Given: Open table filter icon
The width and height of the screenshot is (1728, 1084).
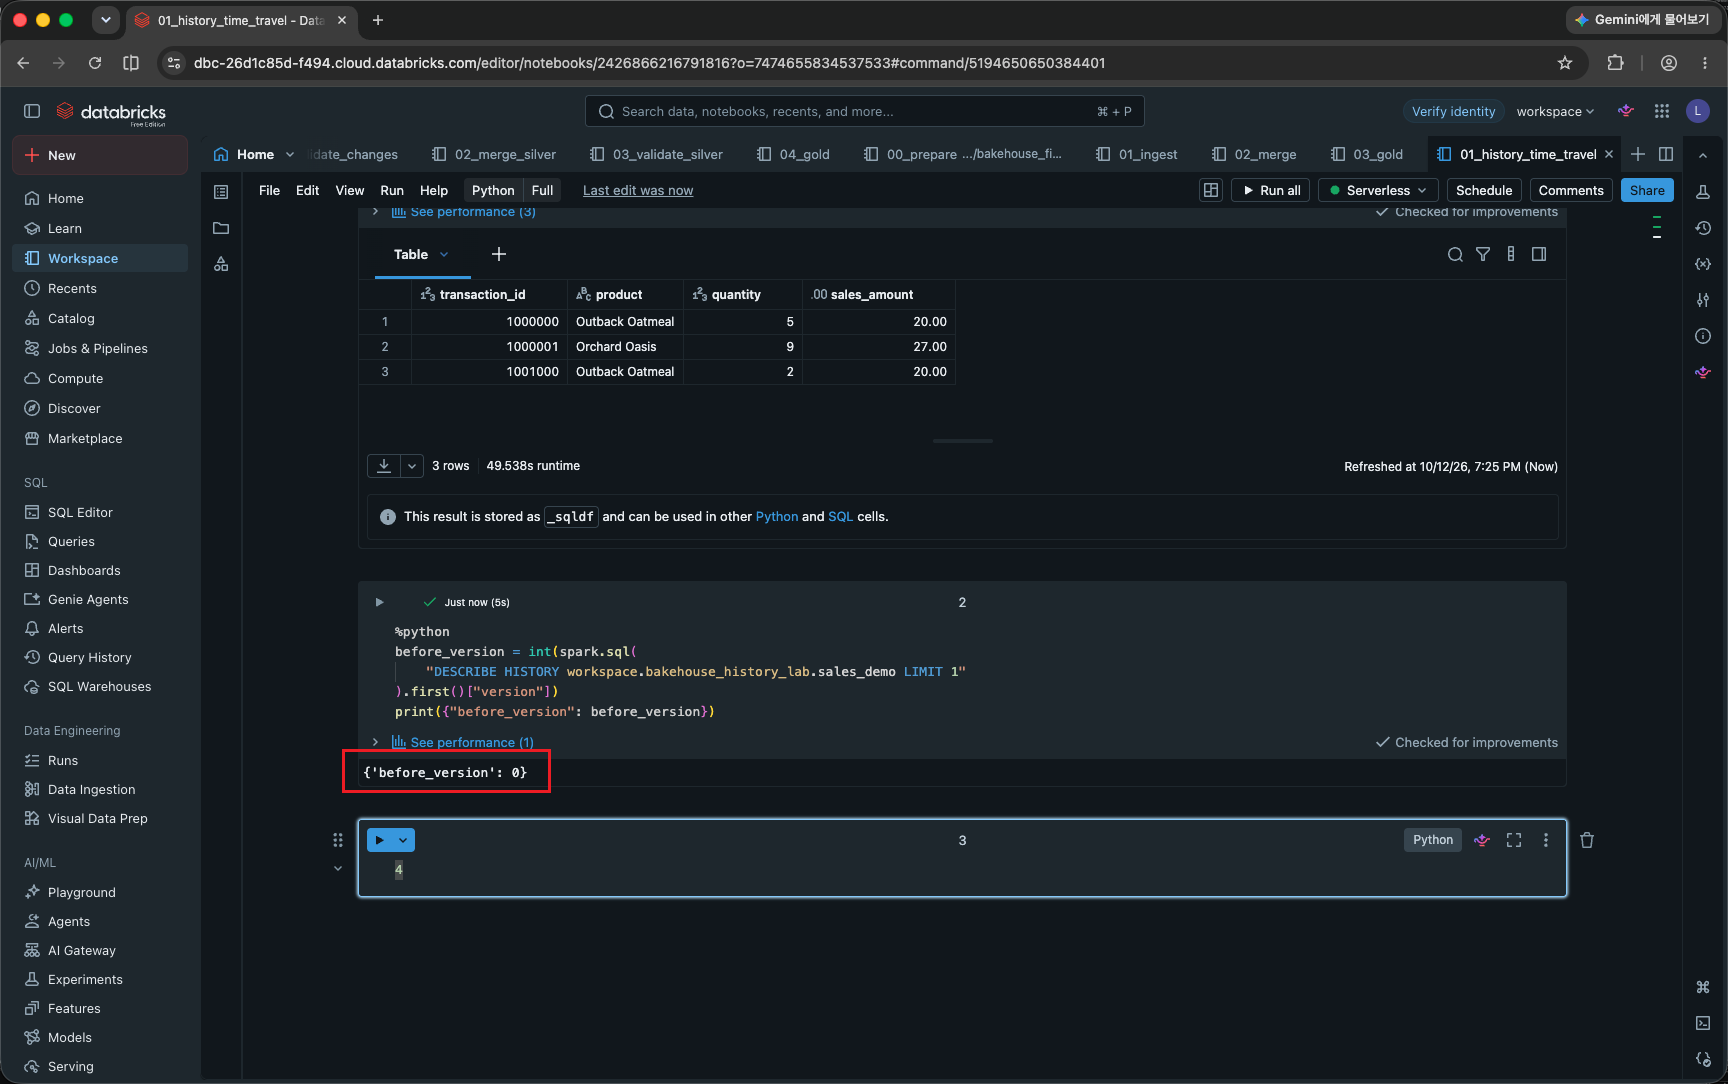Looking at the screenshot, I should 1483,254.
